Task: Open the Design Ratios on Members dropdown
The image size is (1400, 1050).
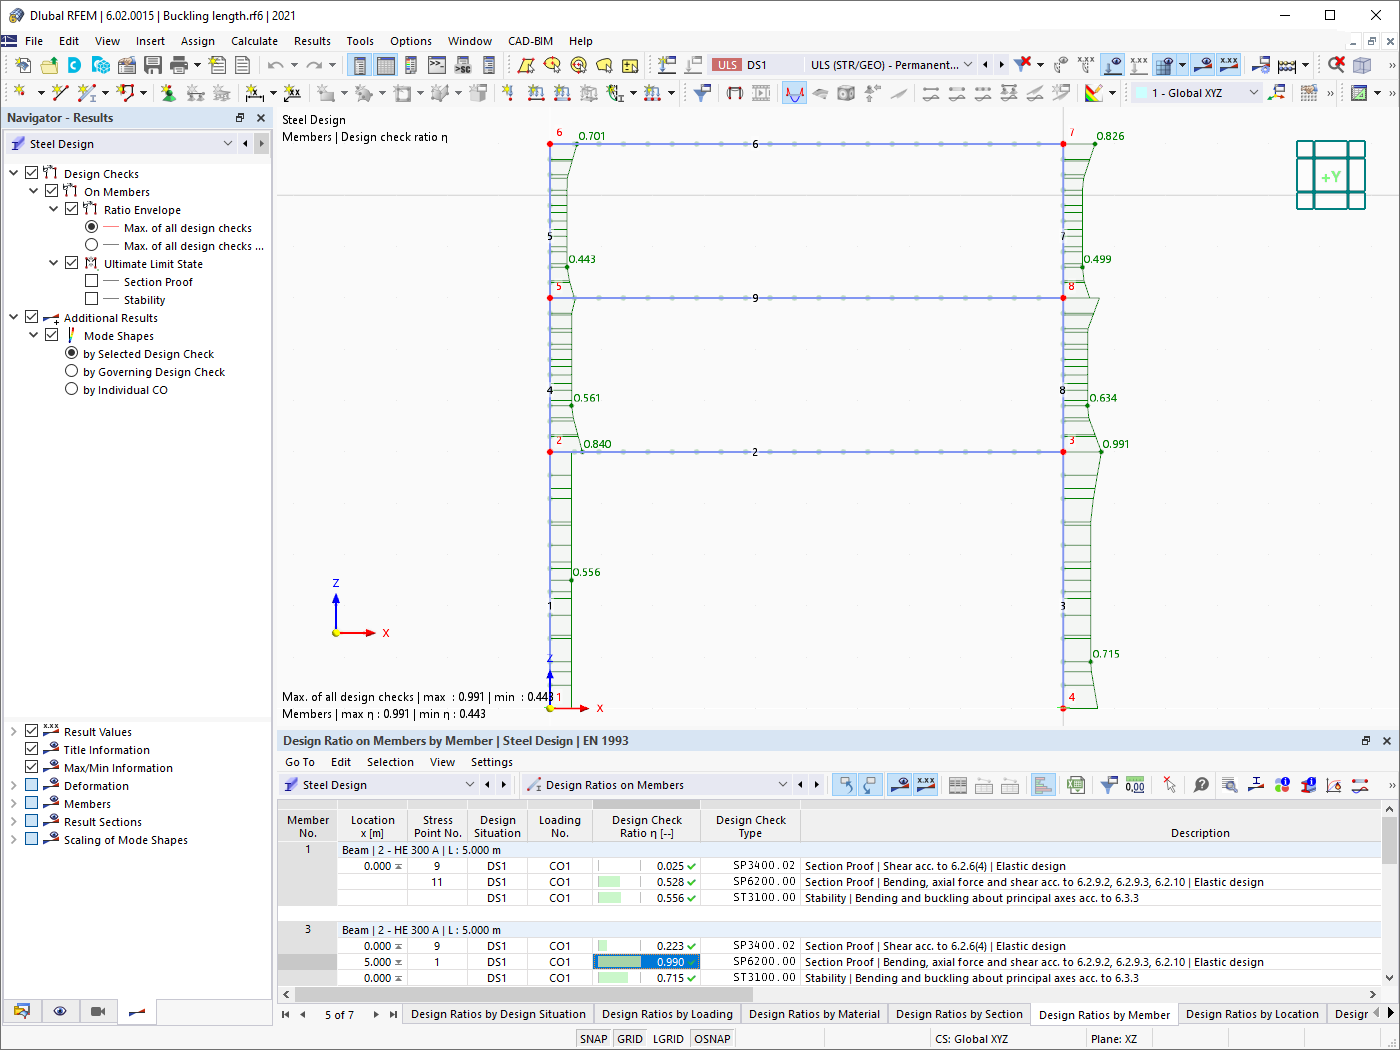Action: pos(784,784)
